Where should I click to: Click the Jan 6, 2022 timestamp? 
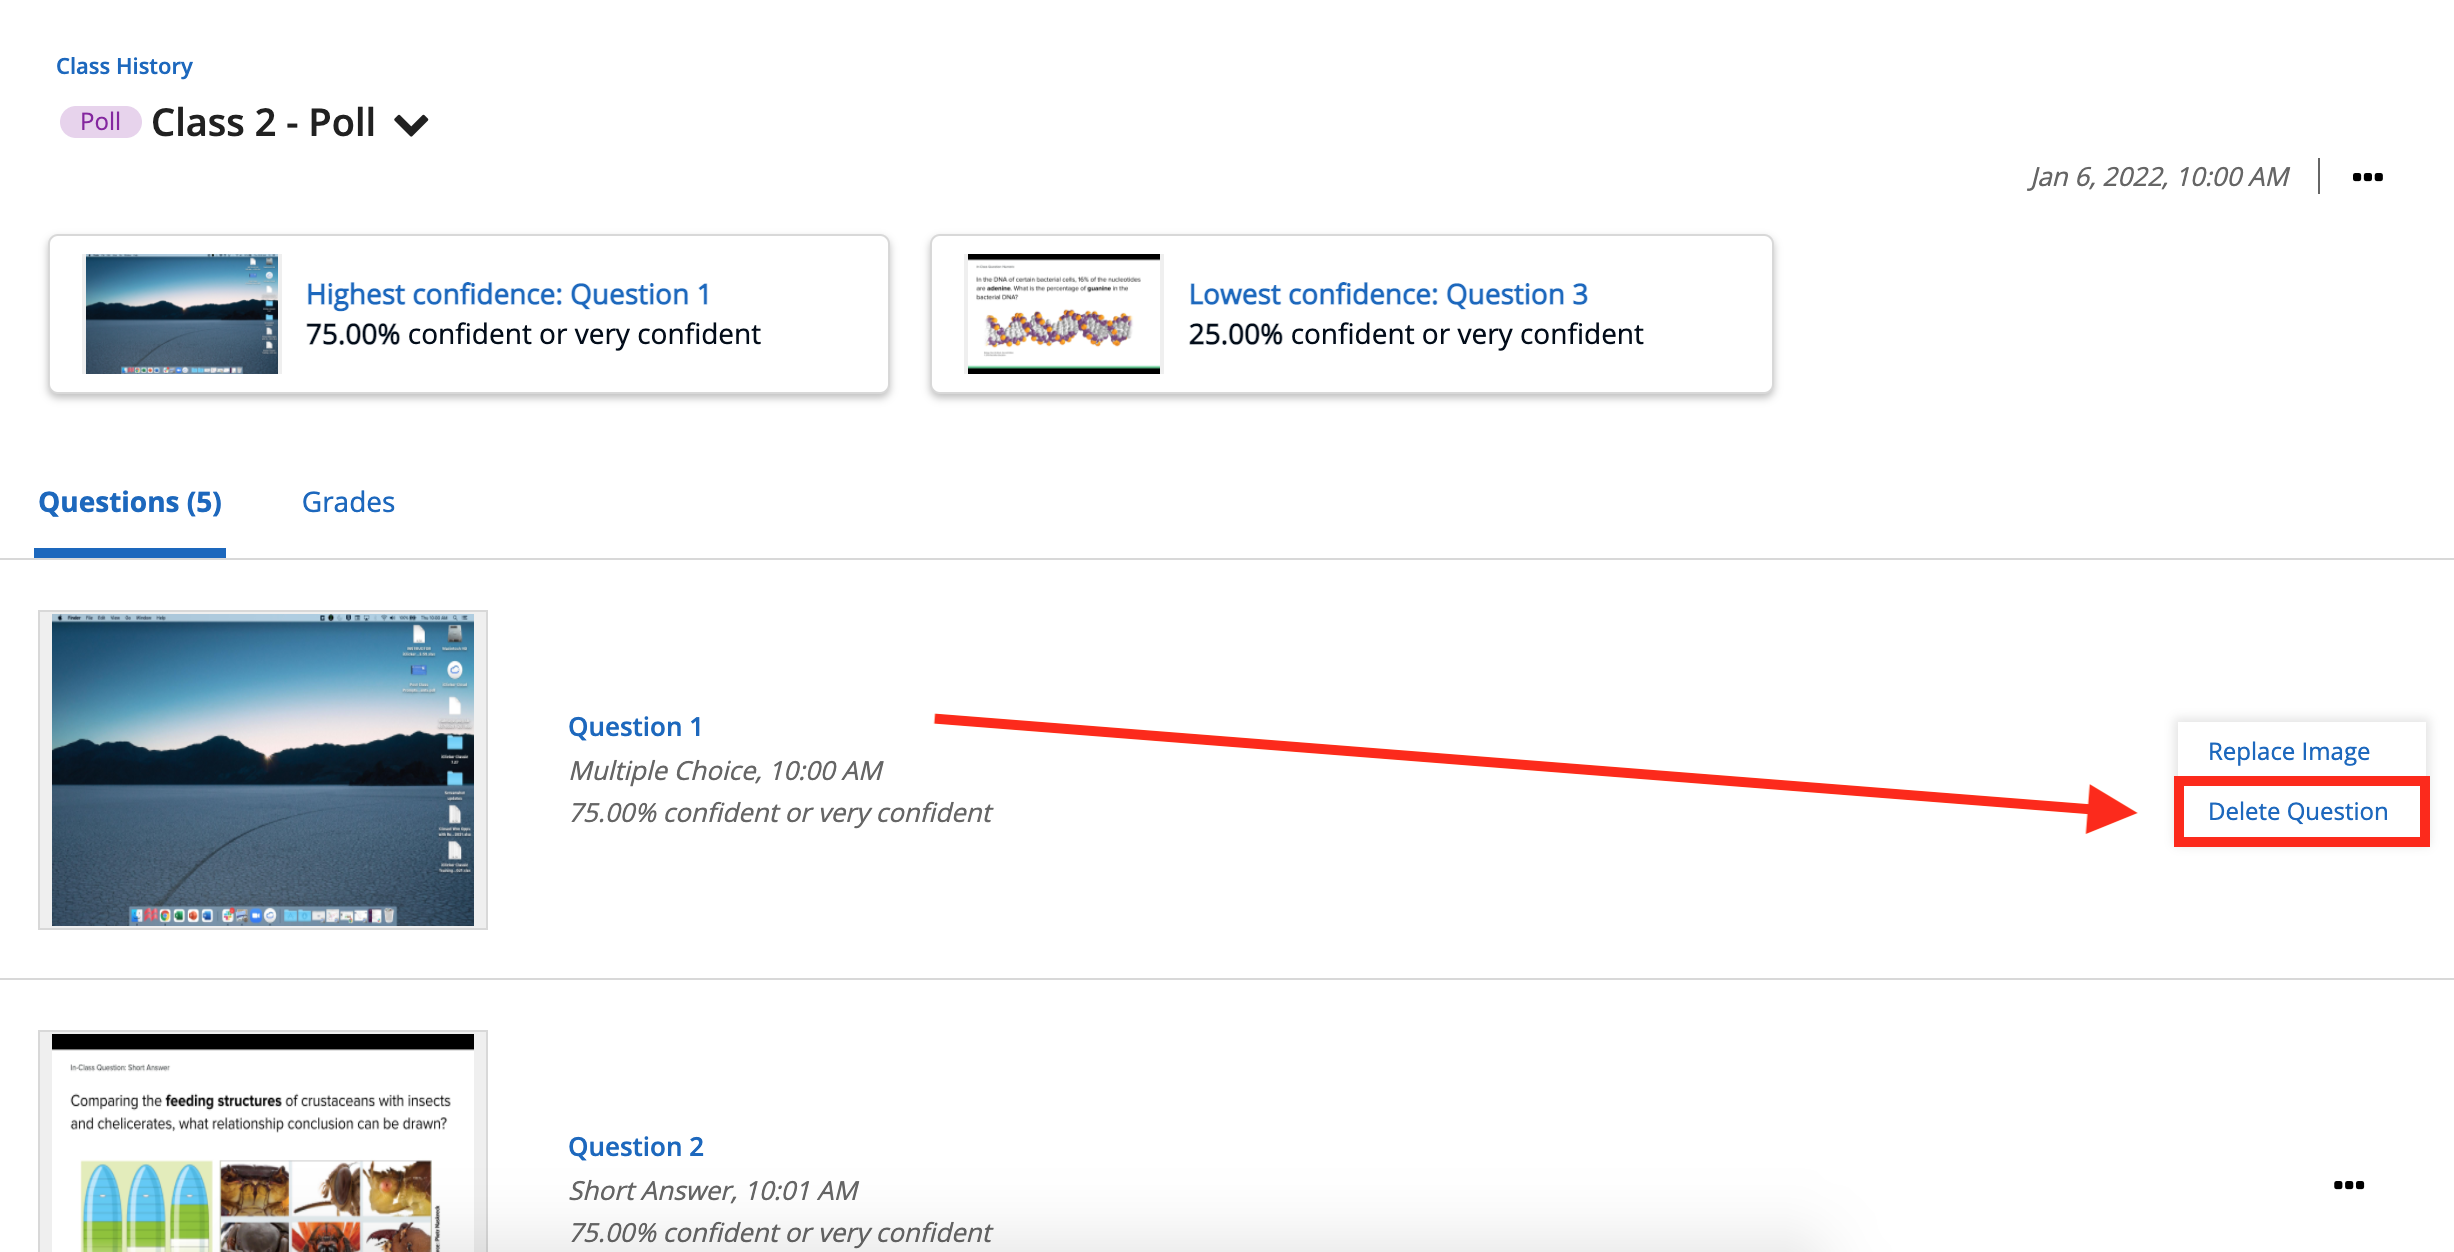[2156, 176]
